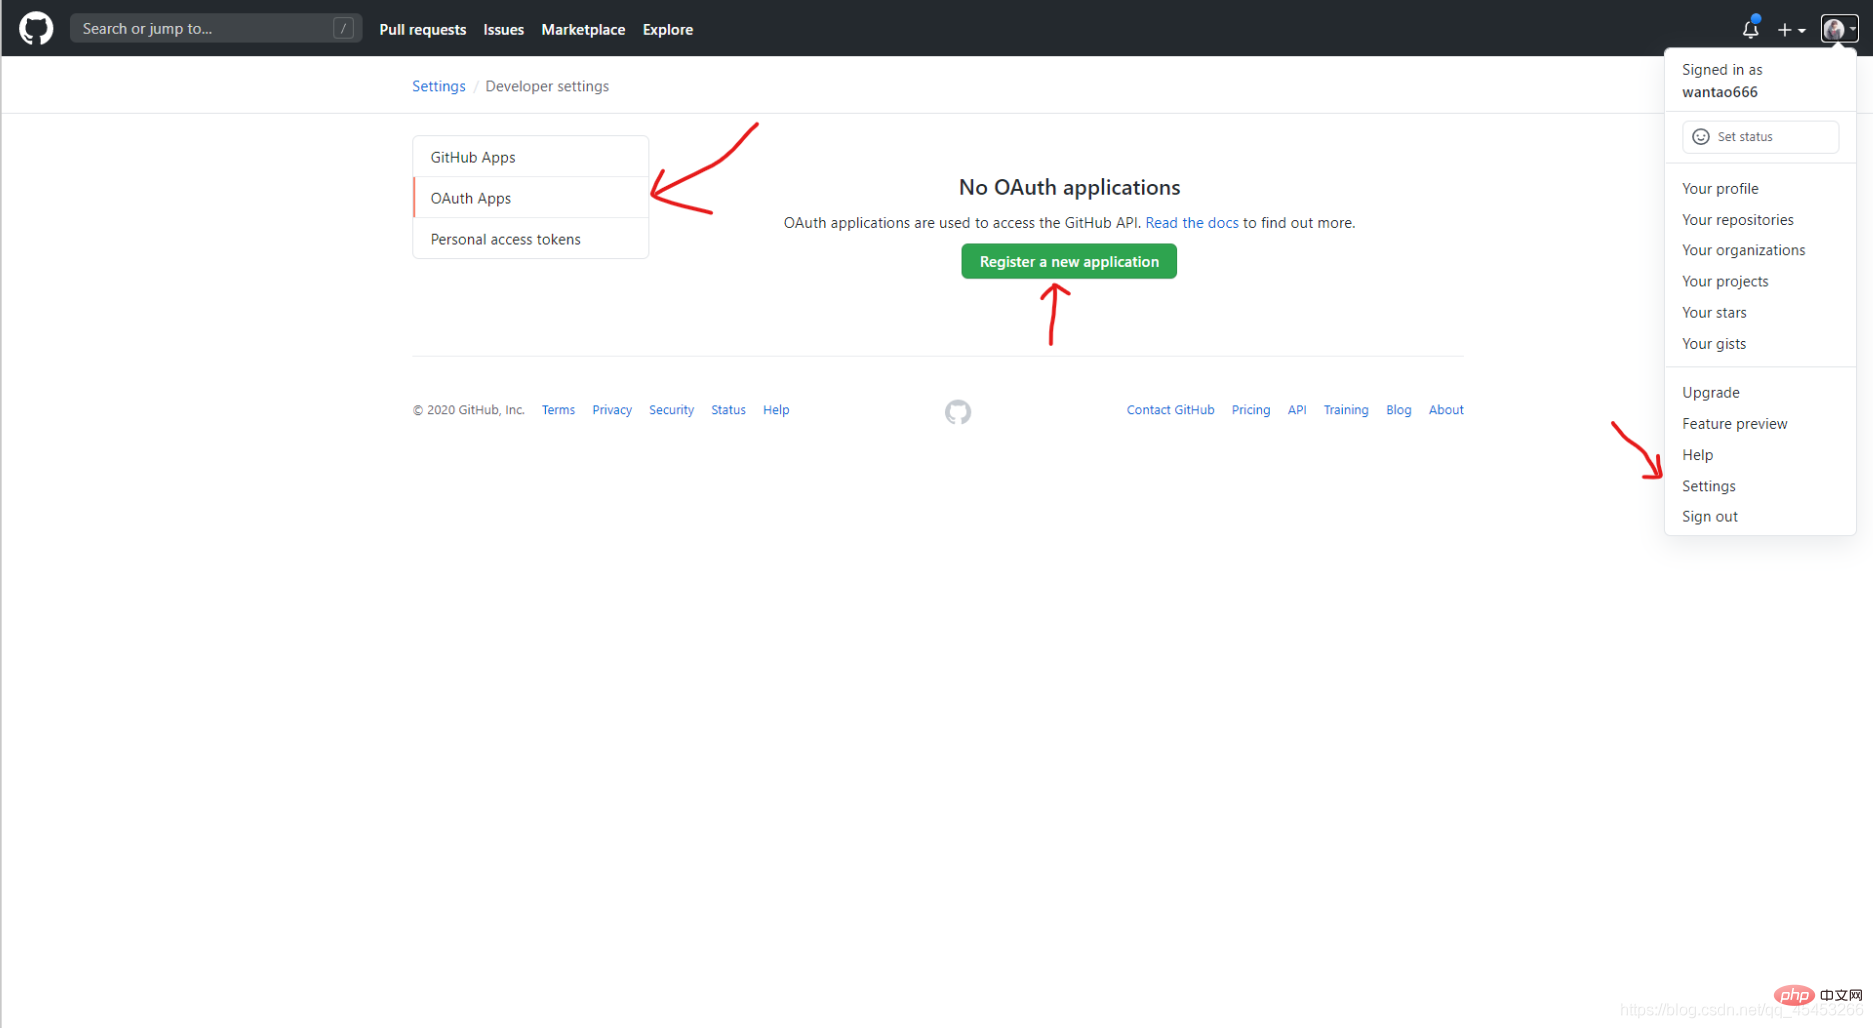Open Your stars from user menu

pyautogui.click(x=1714, y=313)
